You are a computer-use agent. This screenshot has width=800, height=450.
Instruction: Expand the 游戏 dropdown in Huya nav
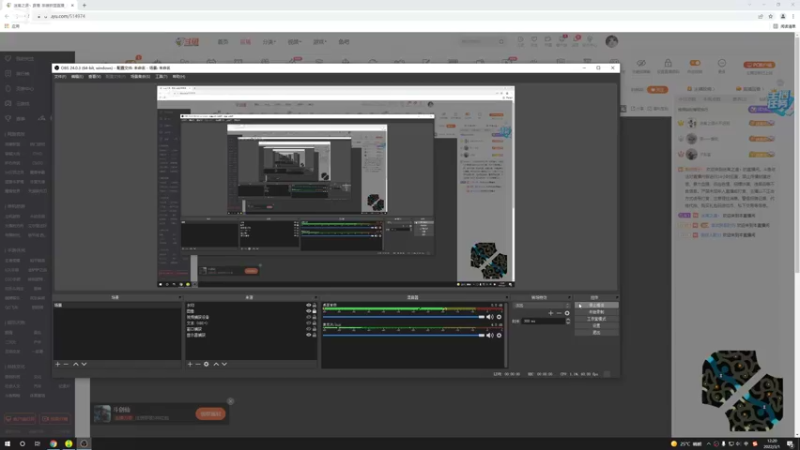coord(319,42)
